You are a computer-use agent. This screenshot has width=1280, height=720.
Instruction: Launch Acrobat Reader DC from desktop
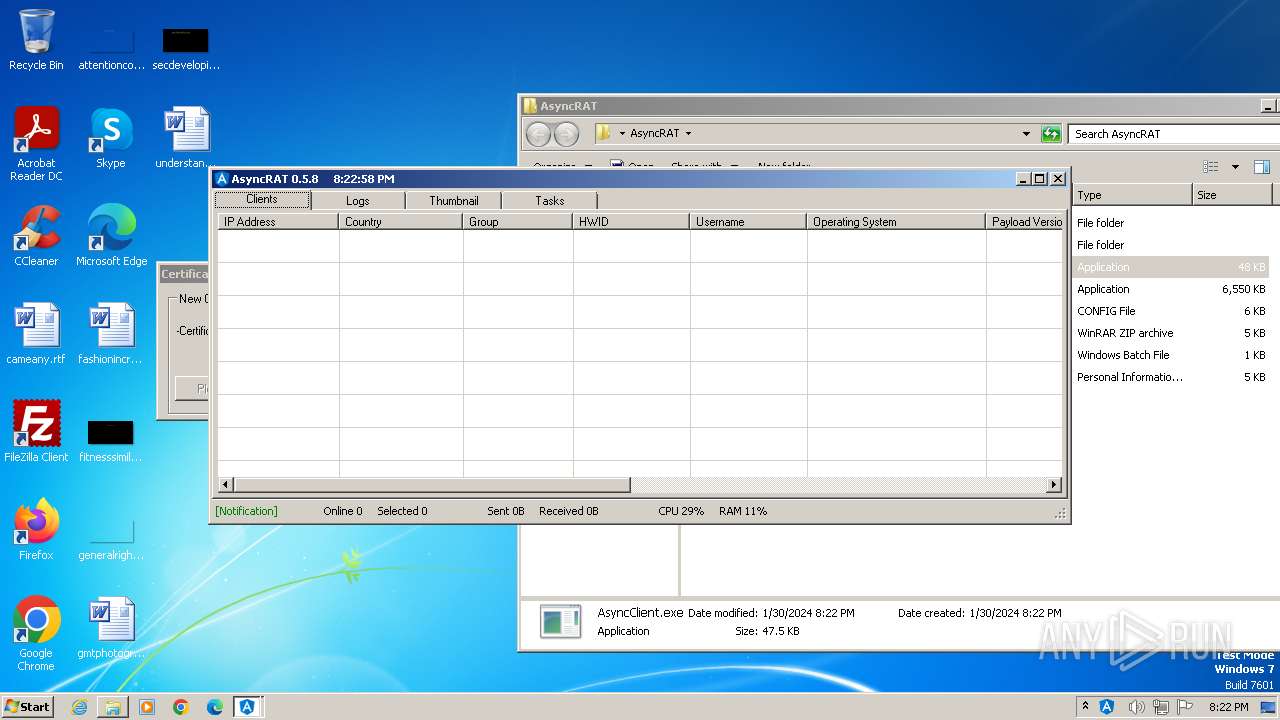(x=36, y=144)
